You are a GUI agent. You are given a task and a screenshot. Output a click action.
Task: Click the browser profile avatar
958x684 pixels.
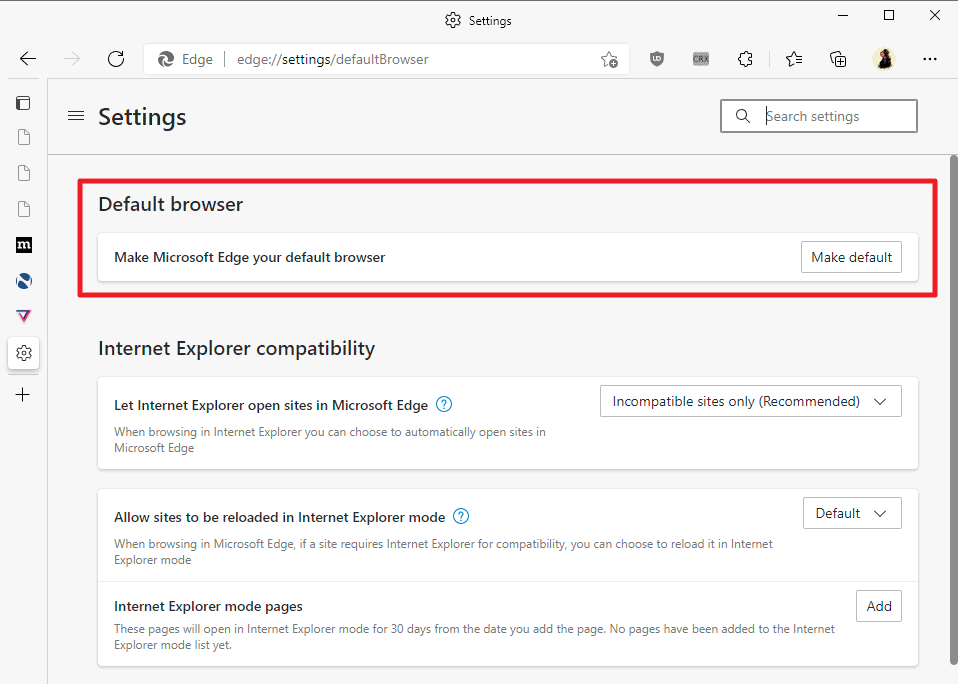tap(885, 59)
